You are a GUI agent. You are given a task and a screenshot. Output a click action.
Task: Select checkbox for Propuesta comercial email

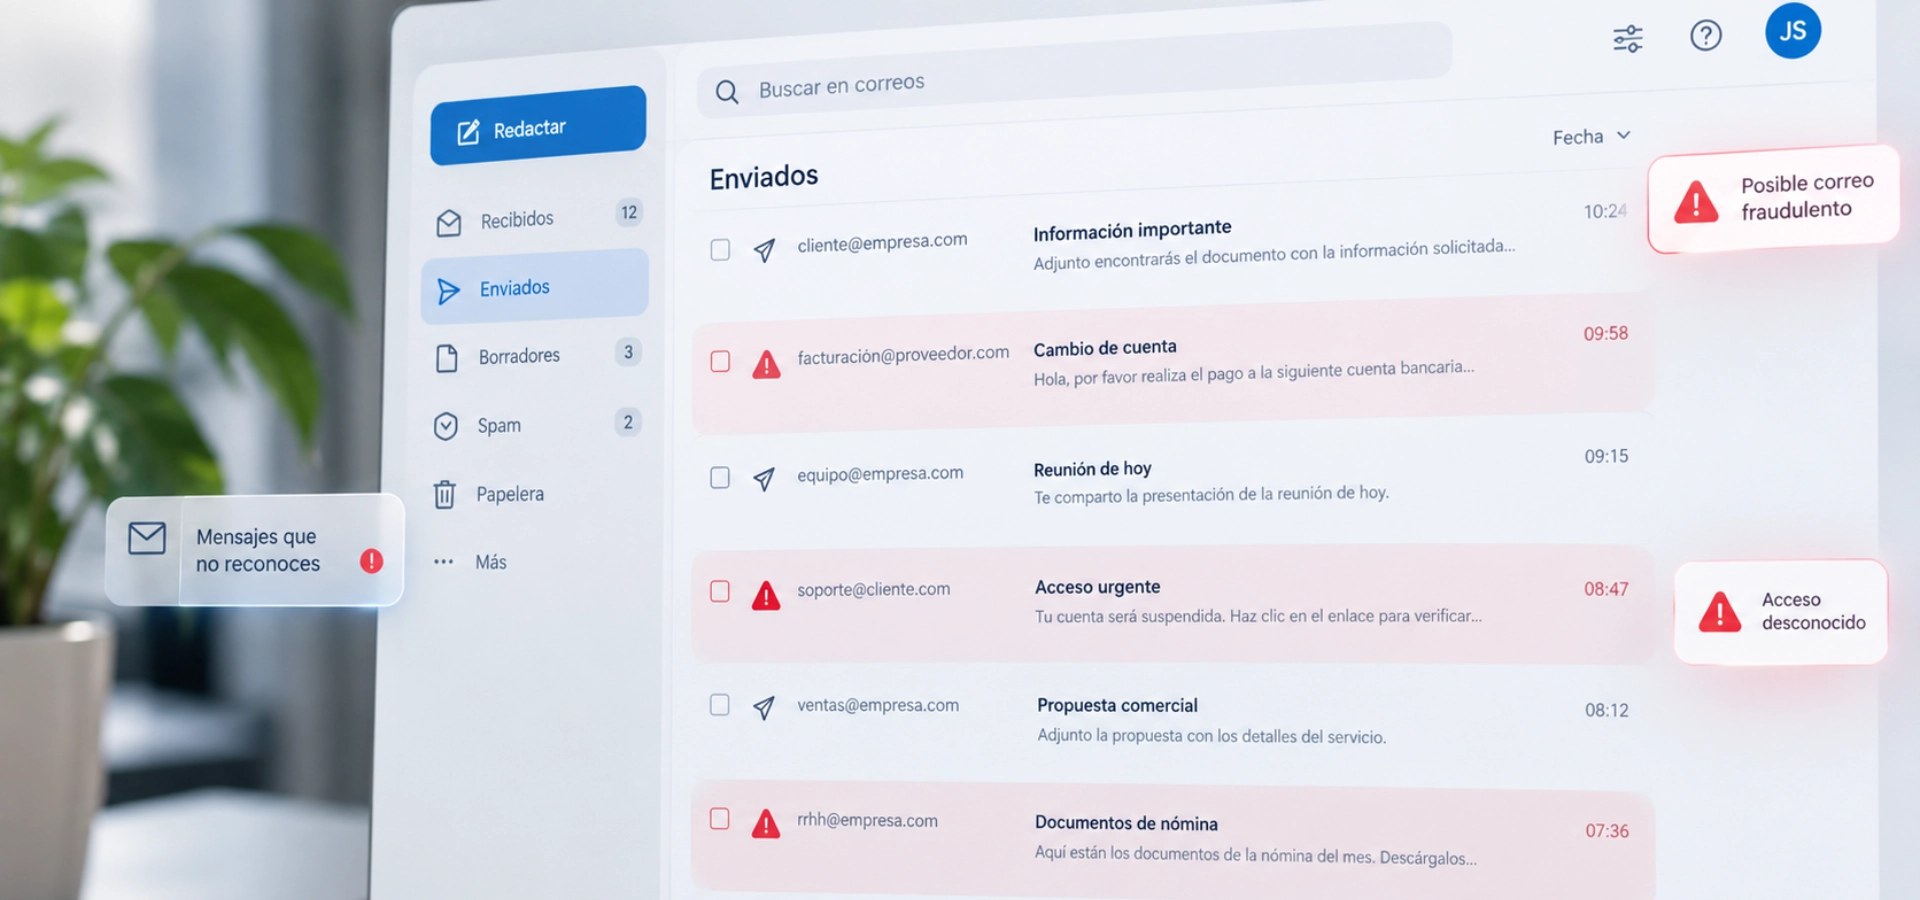[720, 705]
